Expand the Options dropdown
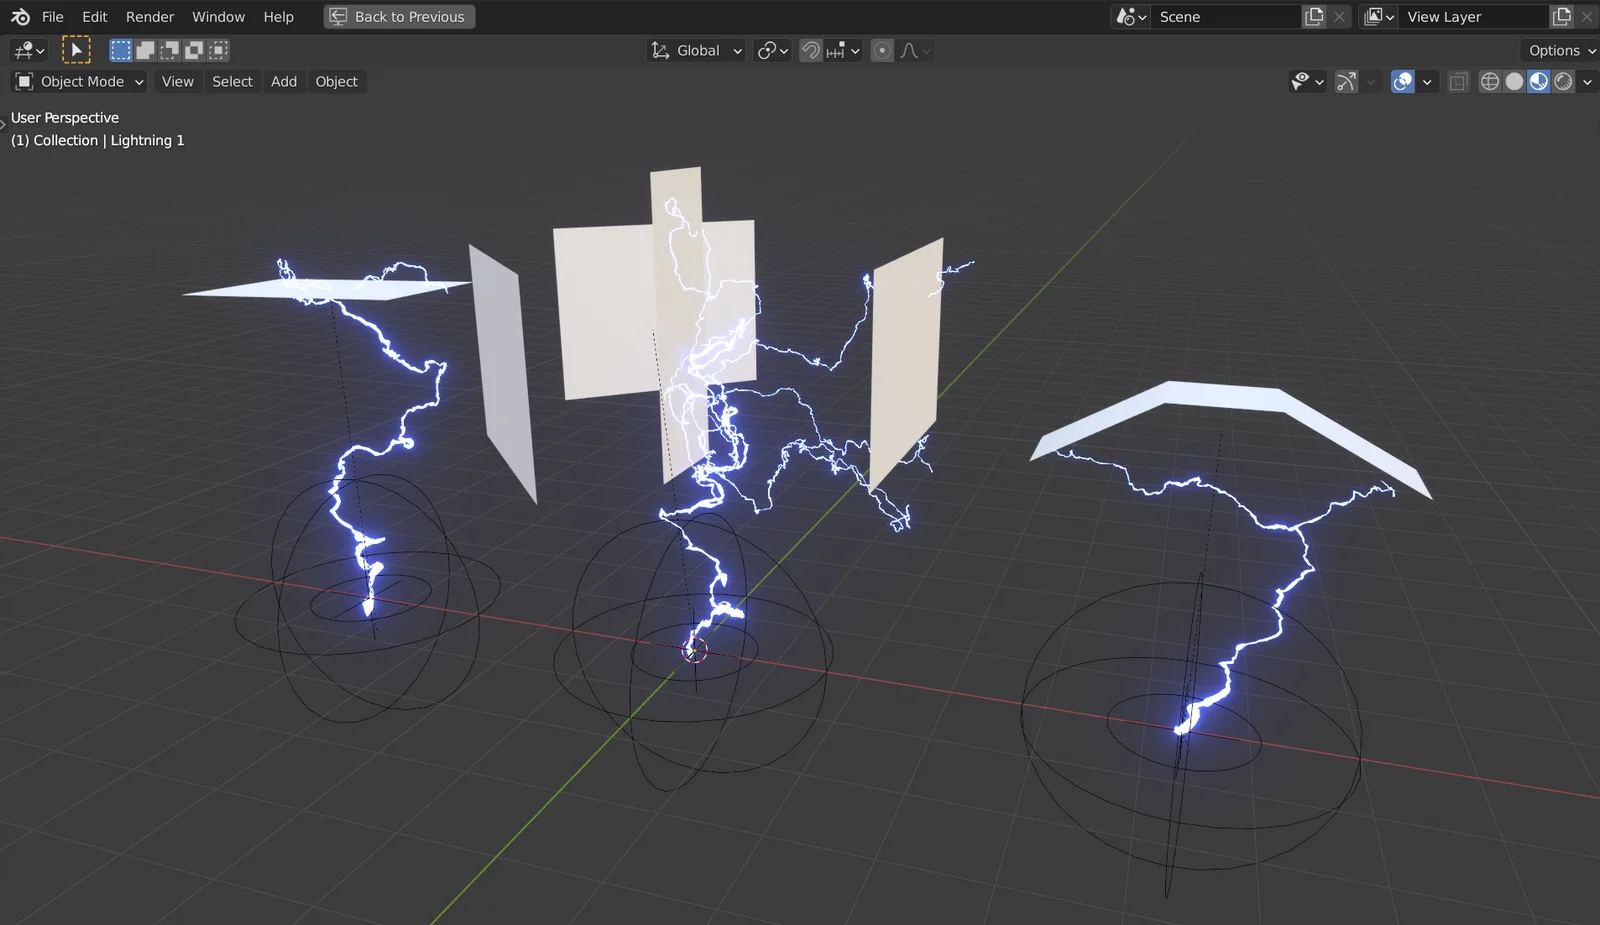 coord(1557,49)
